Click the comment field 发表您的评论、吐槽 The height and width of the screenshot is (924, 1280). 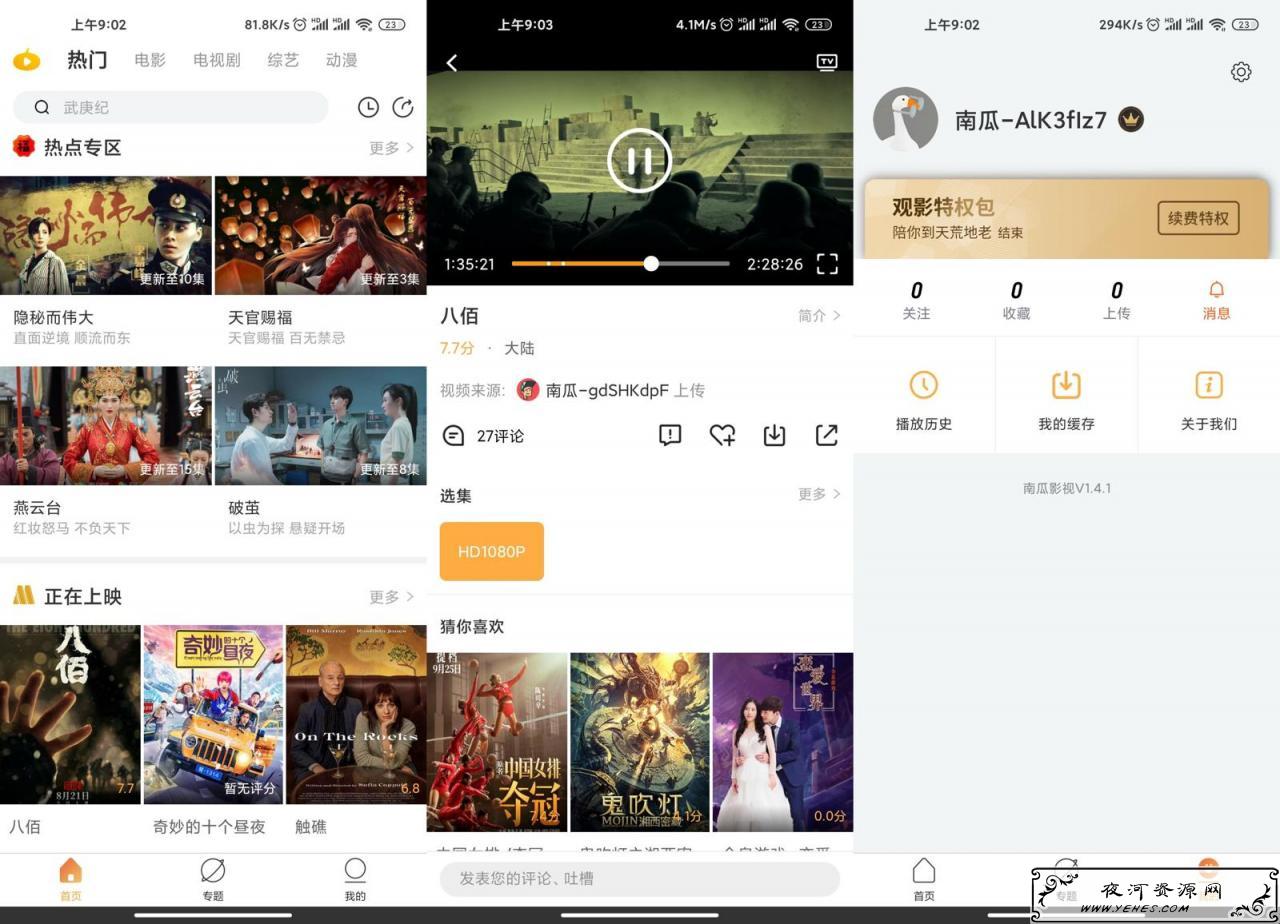[x=640, y=878]
